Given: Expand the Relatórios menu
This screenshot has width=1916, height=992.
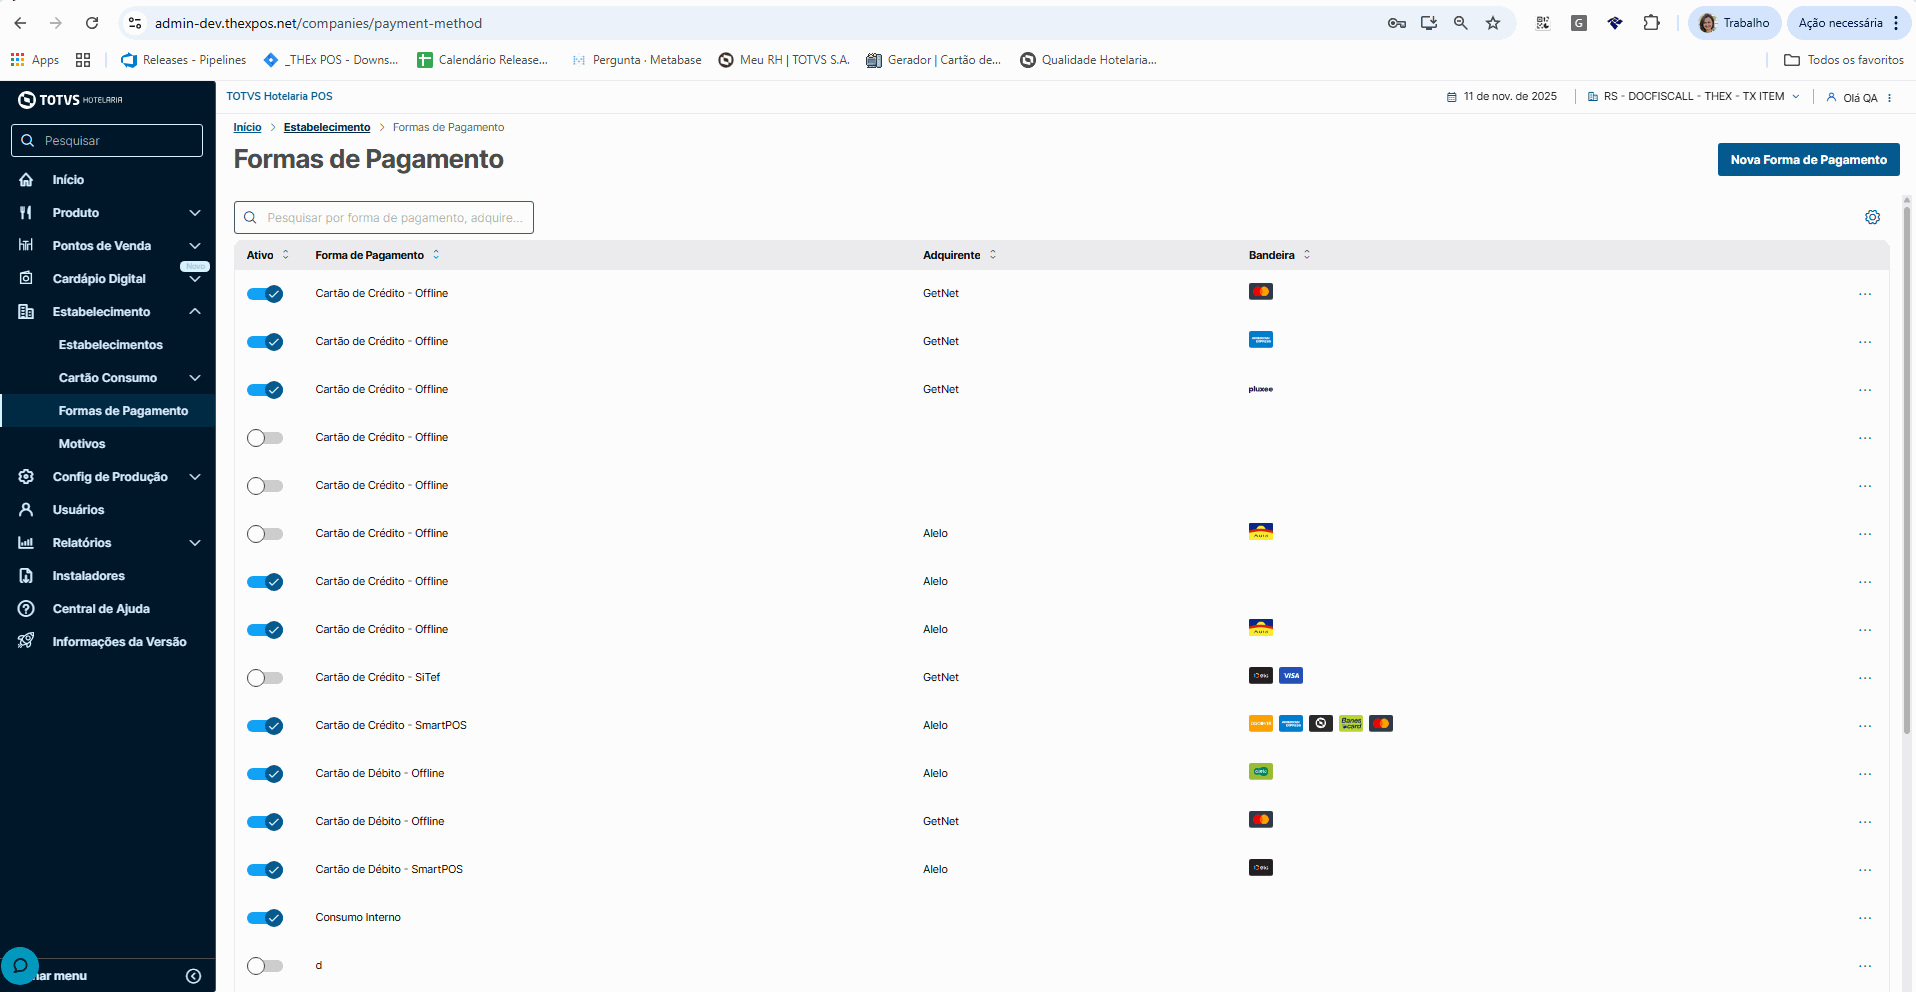Looking at the screenshot, I should coord(195,543).
